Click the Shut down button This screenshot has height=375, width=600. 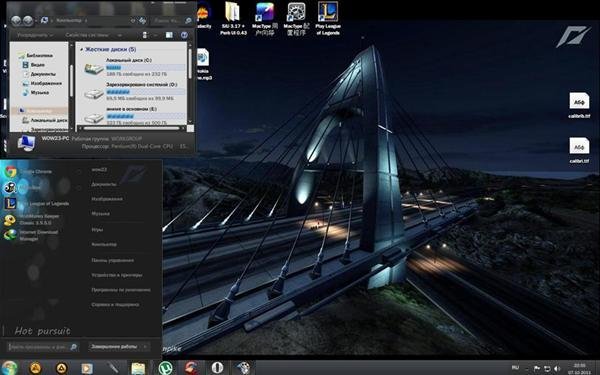point(114,347)
